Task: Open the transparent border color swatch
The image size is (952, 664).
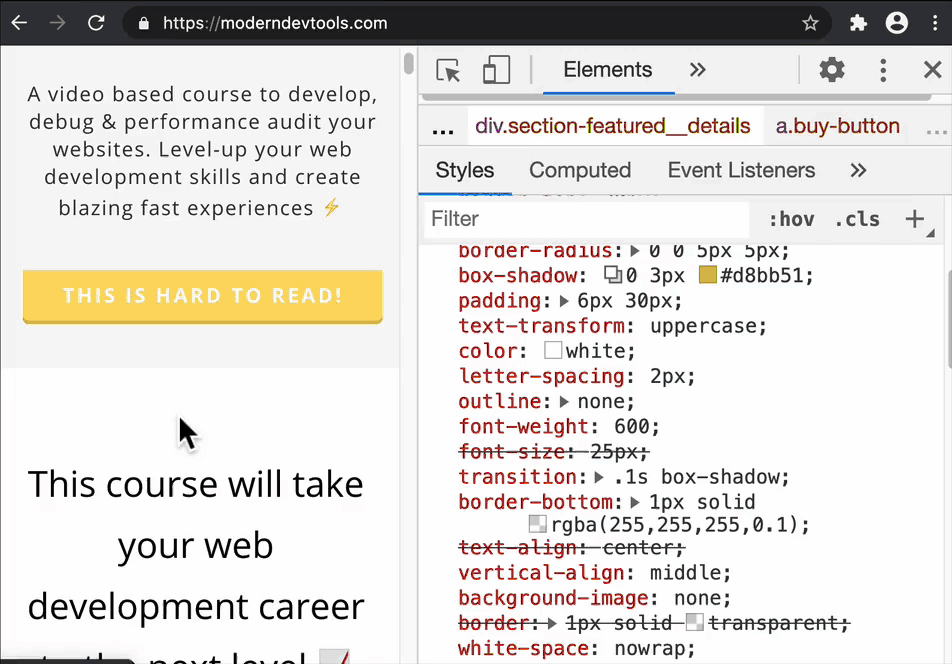Action: pos(694,622)
